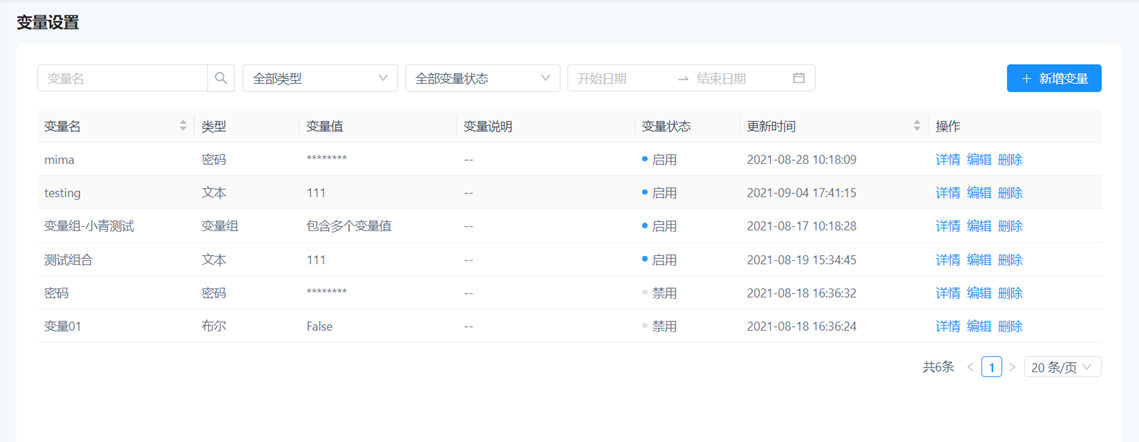Open the 全部类型 dropdown
The height and width of the screenshot is (442, 1139).
(x=320, y=78)
